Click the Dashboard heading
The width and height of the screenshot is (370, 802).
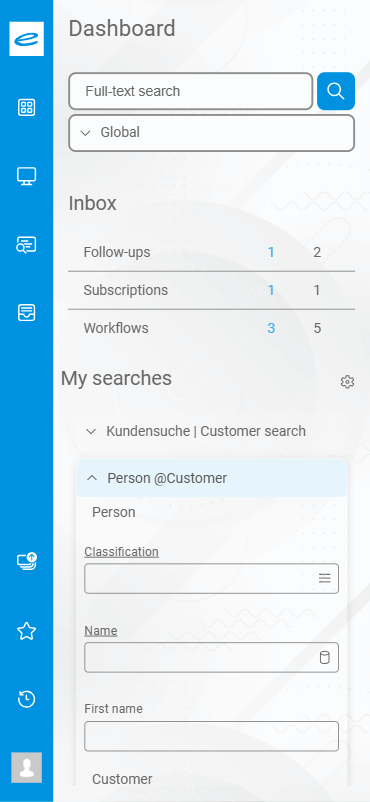122,29
